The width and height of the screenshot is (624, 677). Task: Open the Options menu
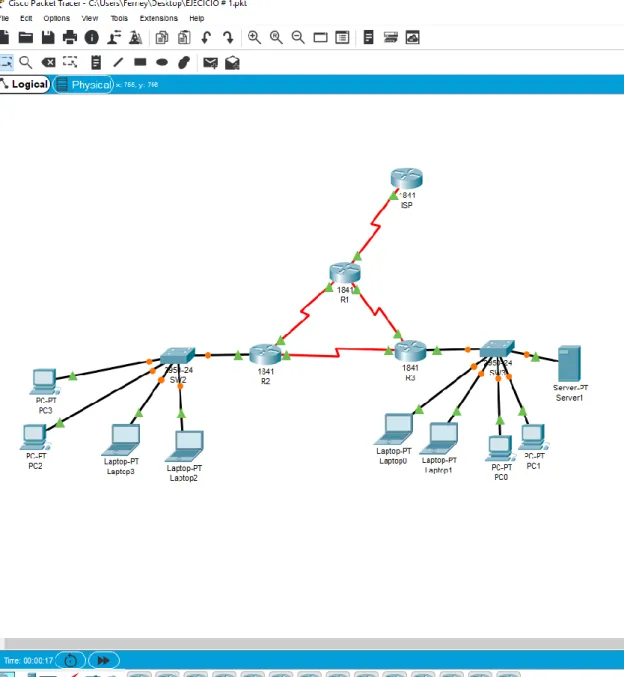pyautogui.click(x=57, y=18)
